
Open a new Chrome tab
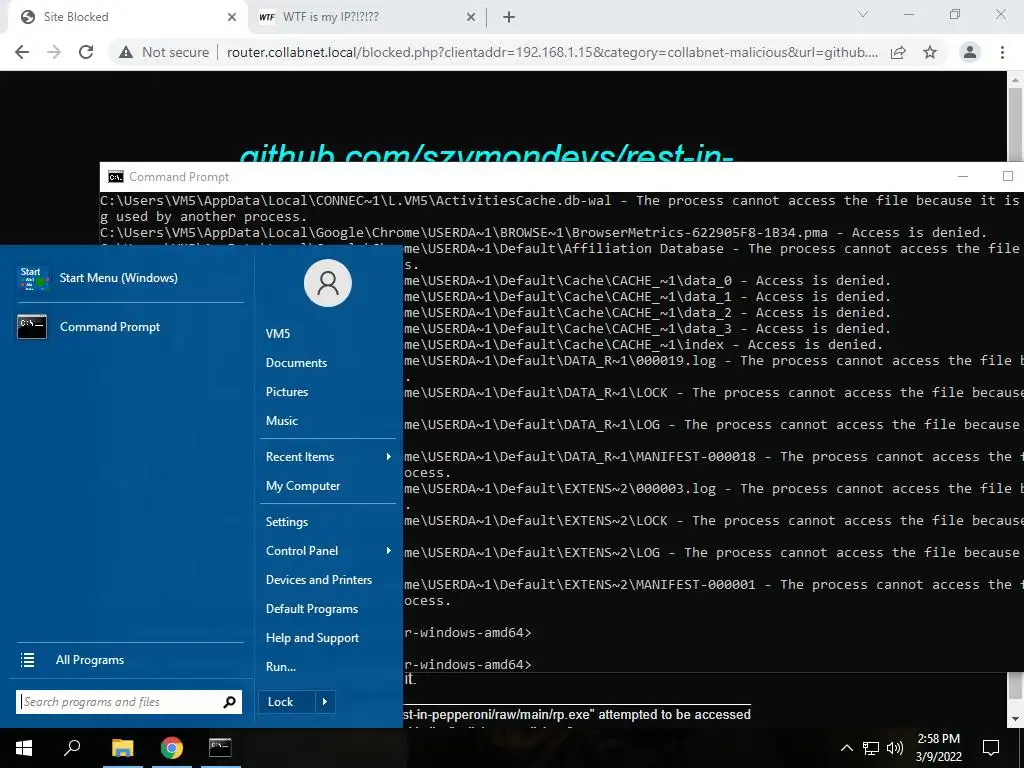point(509,17)
